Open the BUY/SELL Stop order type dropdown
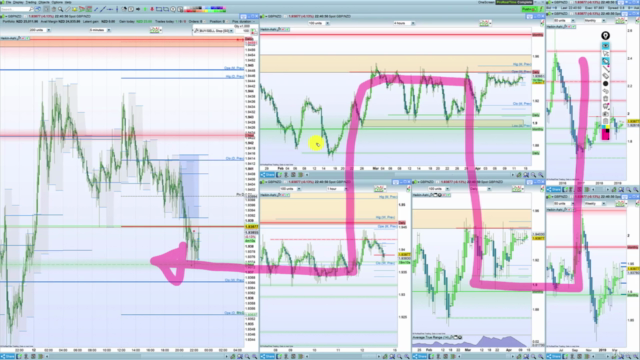The width and height of the screenshot is (640, 360). pos(213,31)
